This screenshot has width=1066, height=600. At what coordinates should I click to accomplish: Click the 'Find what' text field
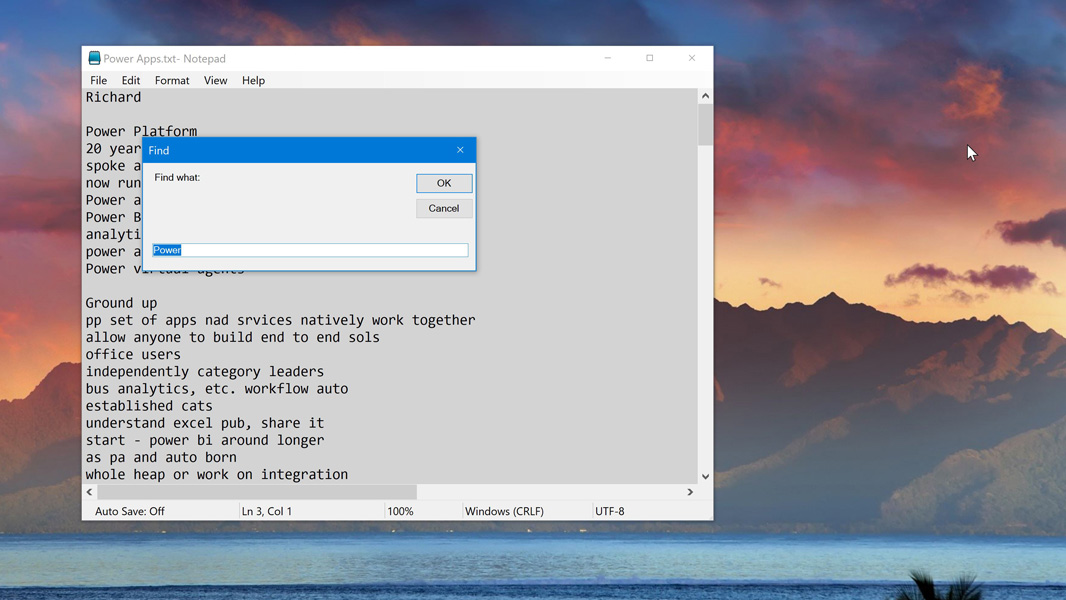(310, 250)
